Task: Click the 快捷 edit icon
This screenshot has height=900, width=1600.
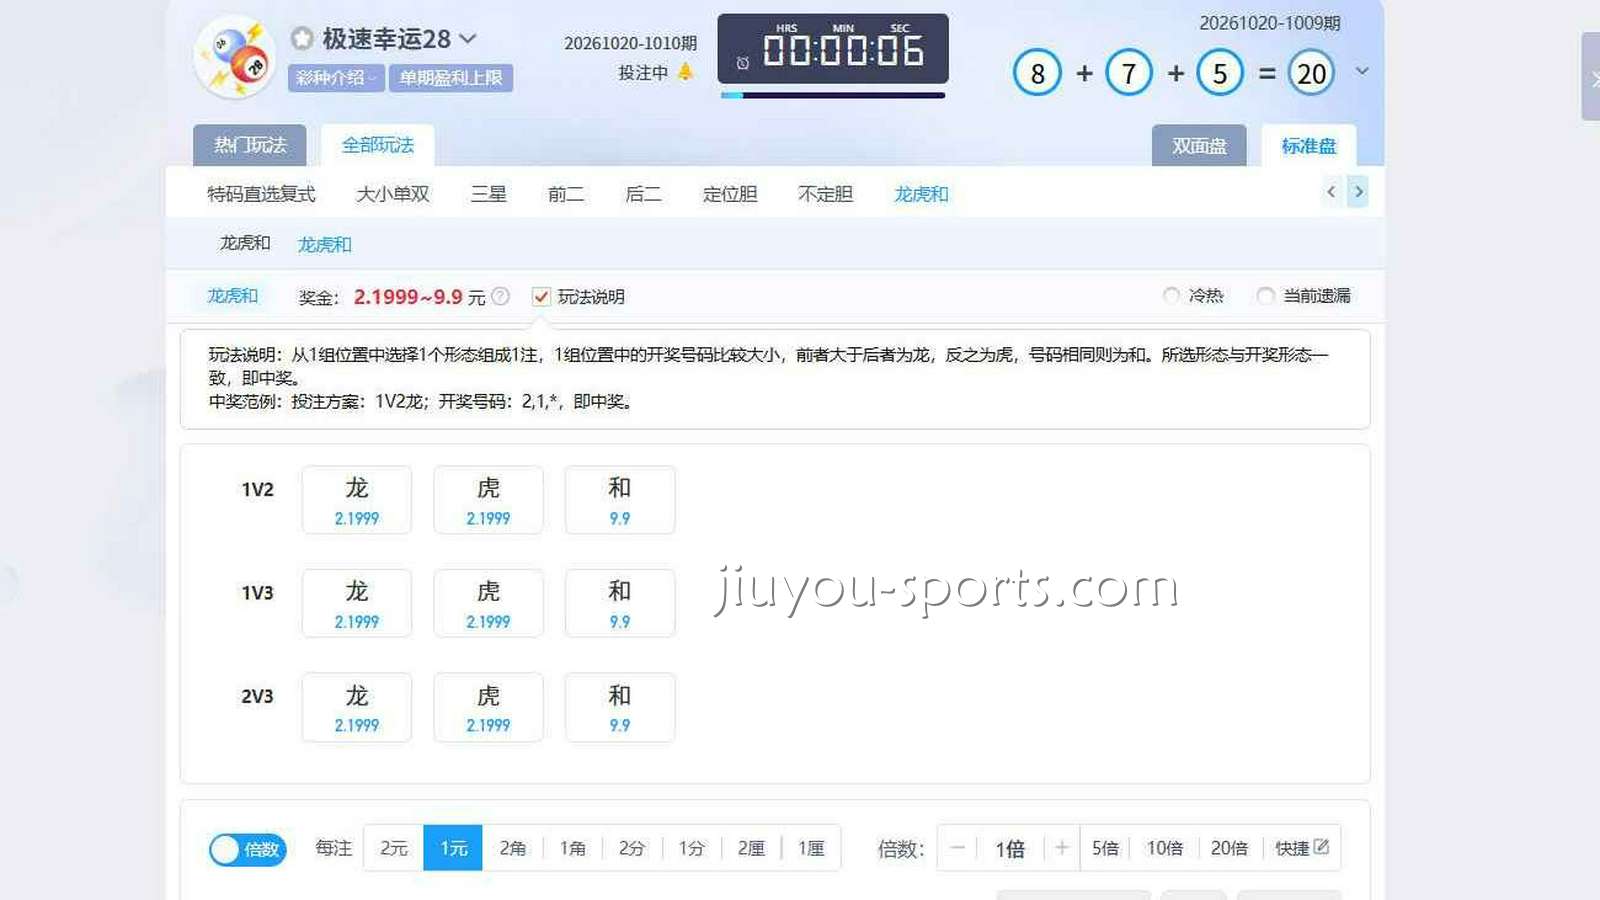Action: point(1321,847)
